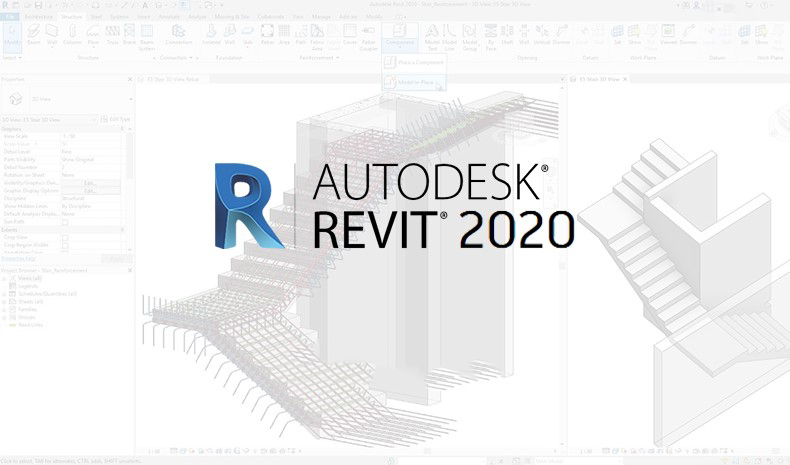Viewport: 790px width, 465px height.
Task: Select the Beam tool in Structure panel
Action: pyautogui.click(x=36, y=36)
